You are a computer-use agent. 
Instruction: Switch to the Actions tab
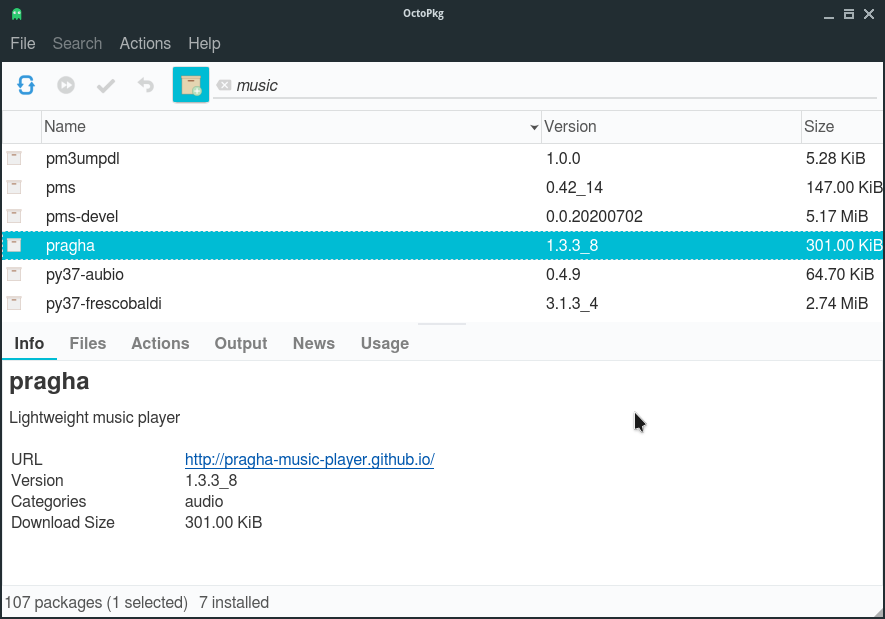pyautogui.click(x=160, y=343)
